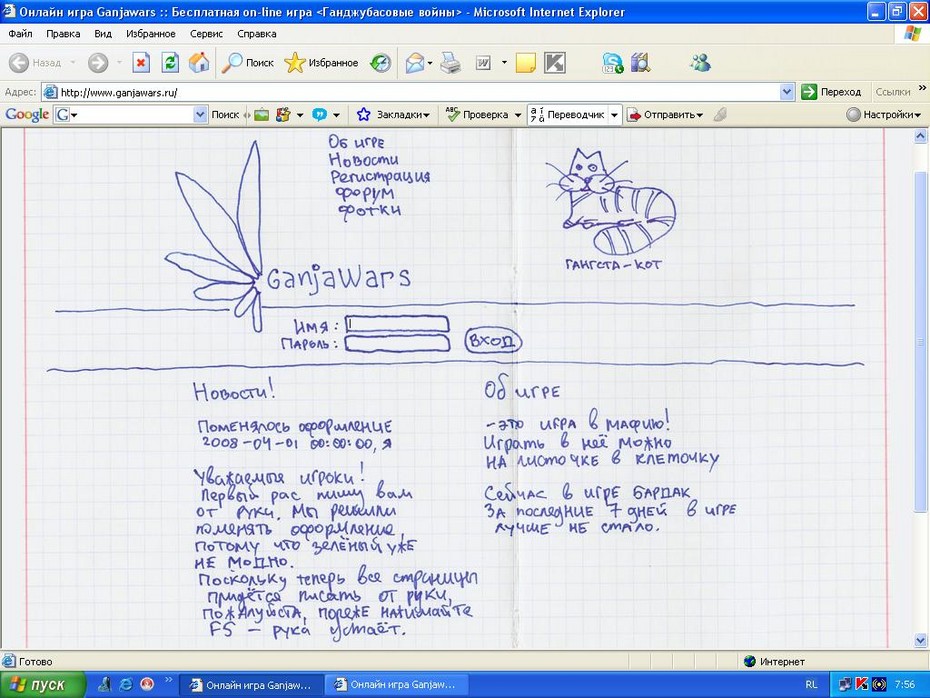Open the Справка menu

[257, 34]
